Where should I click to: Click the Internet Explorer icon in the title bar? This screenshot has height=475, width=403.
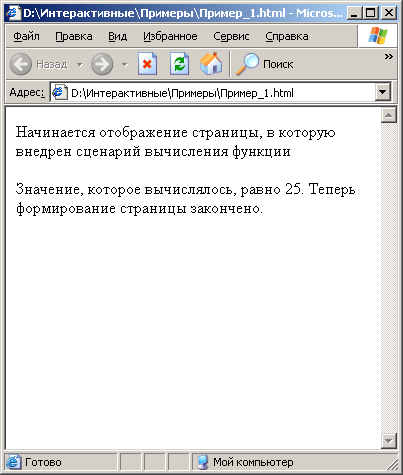click(13, 13)
